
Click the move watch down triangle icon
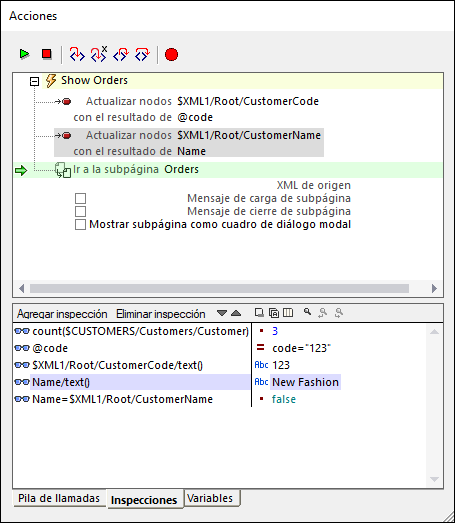pos(222,313)
